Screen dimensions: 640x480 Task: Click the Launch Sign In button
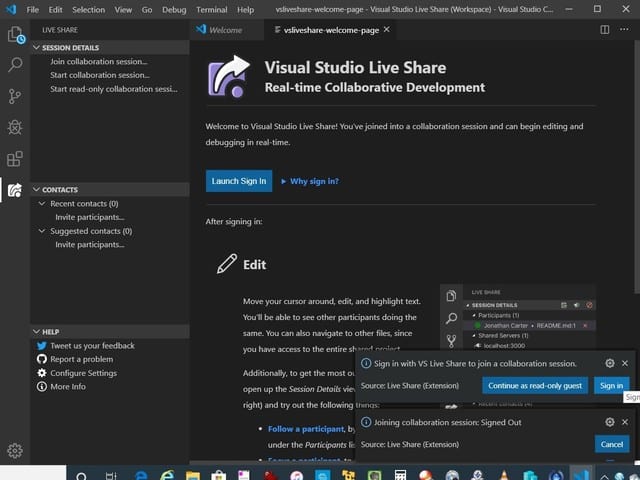click(239, 181)
